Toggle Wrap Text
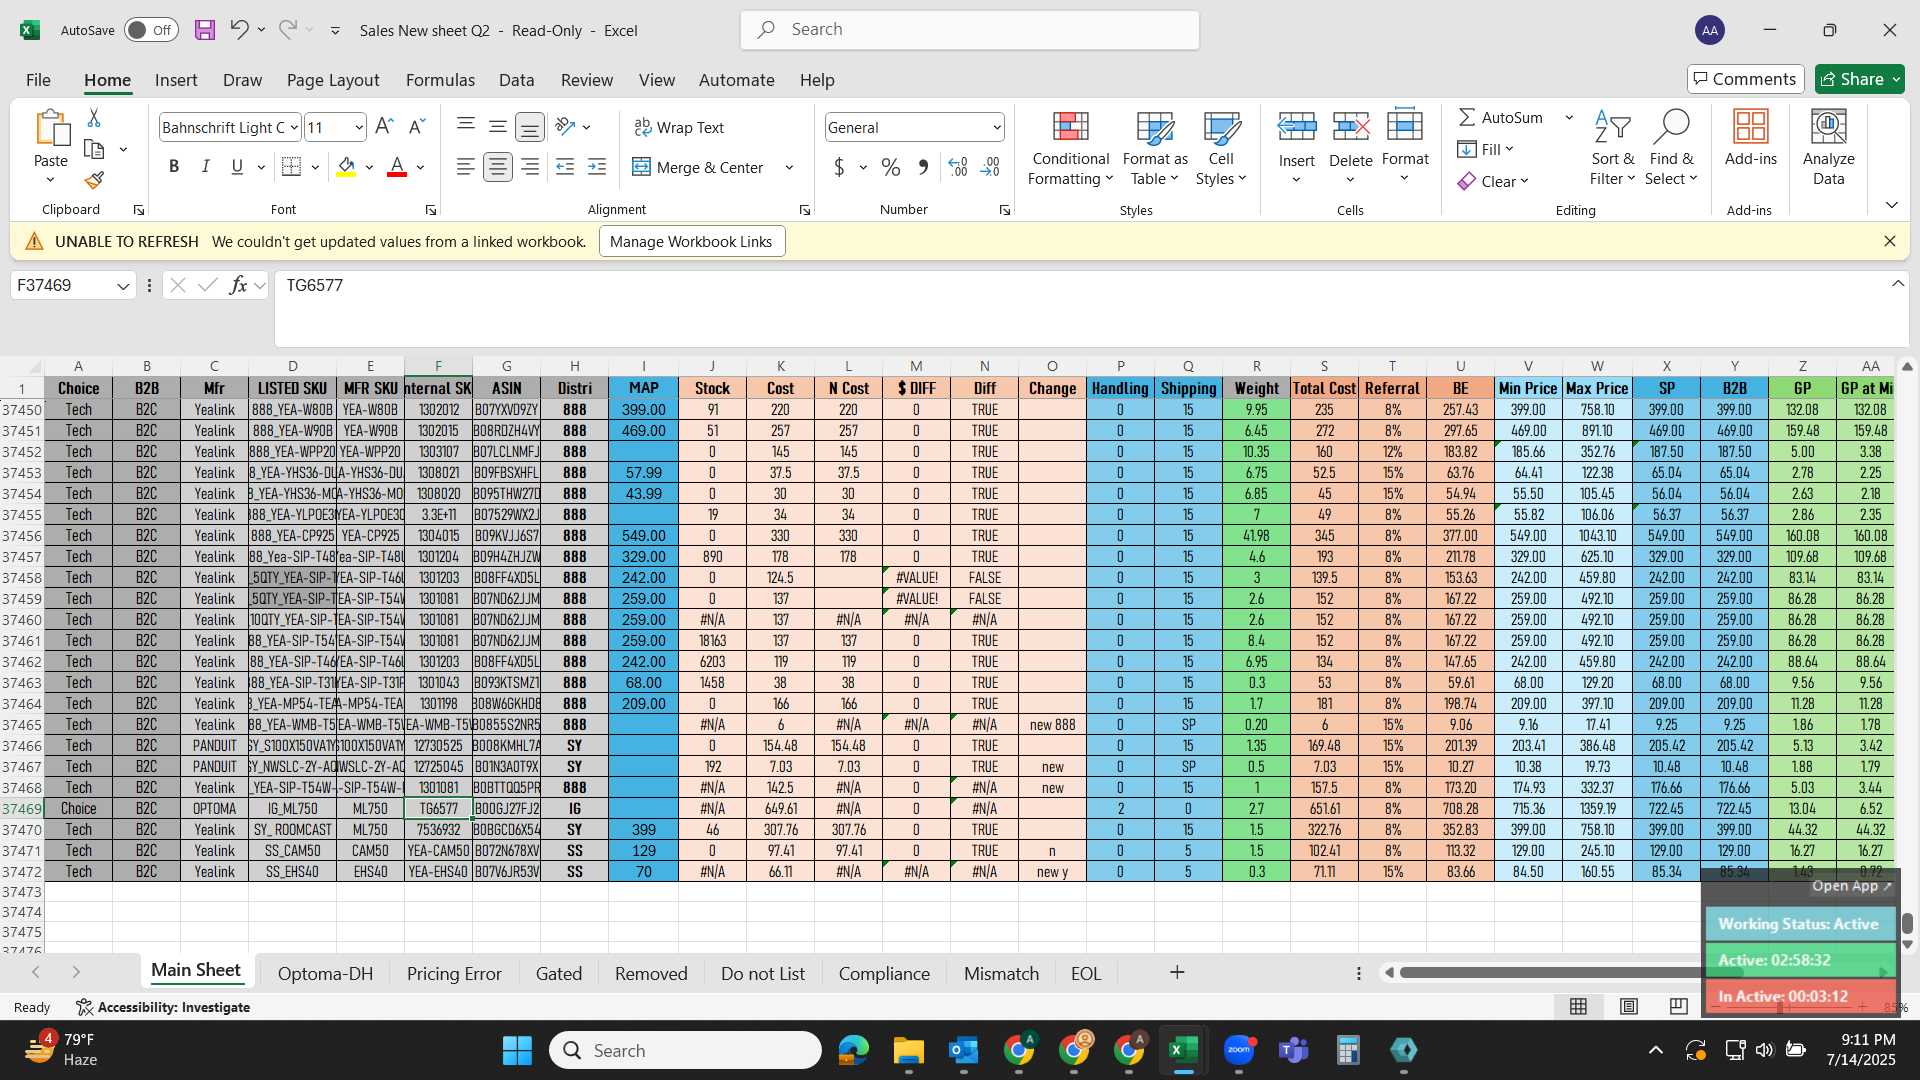 pos(679,127)
